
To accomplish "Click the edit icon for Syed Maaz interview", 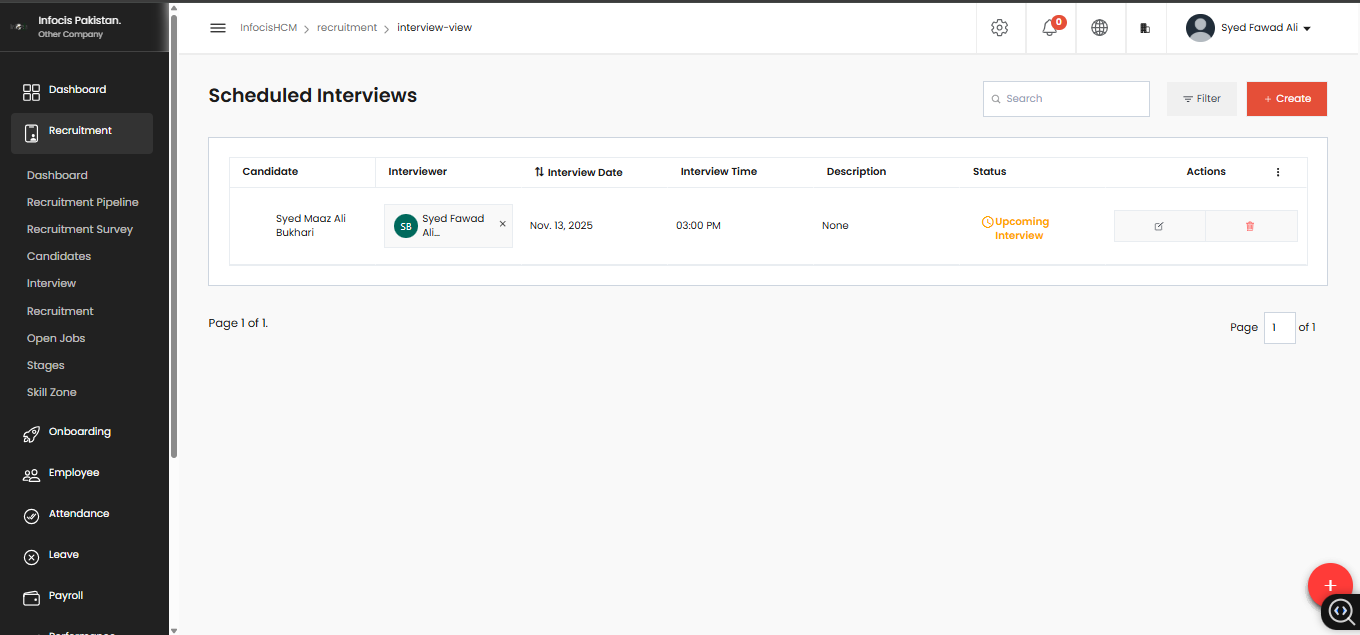I will (x=1159, y=226).
